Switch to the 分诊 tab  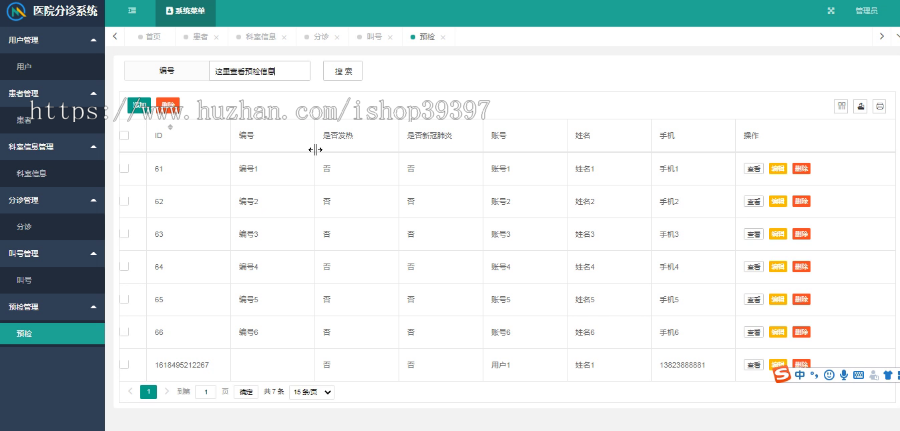[x=321, y=37]
